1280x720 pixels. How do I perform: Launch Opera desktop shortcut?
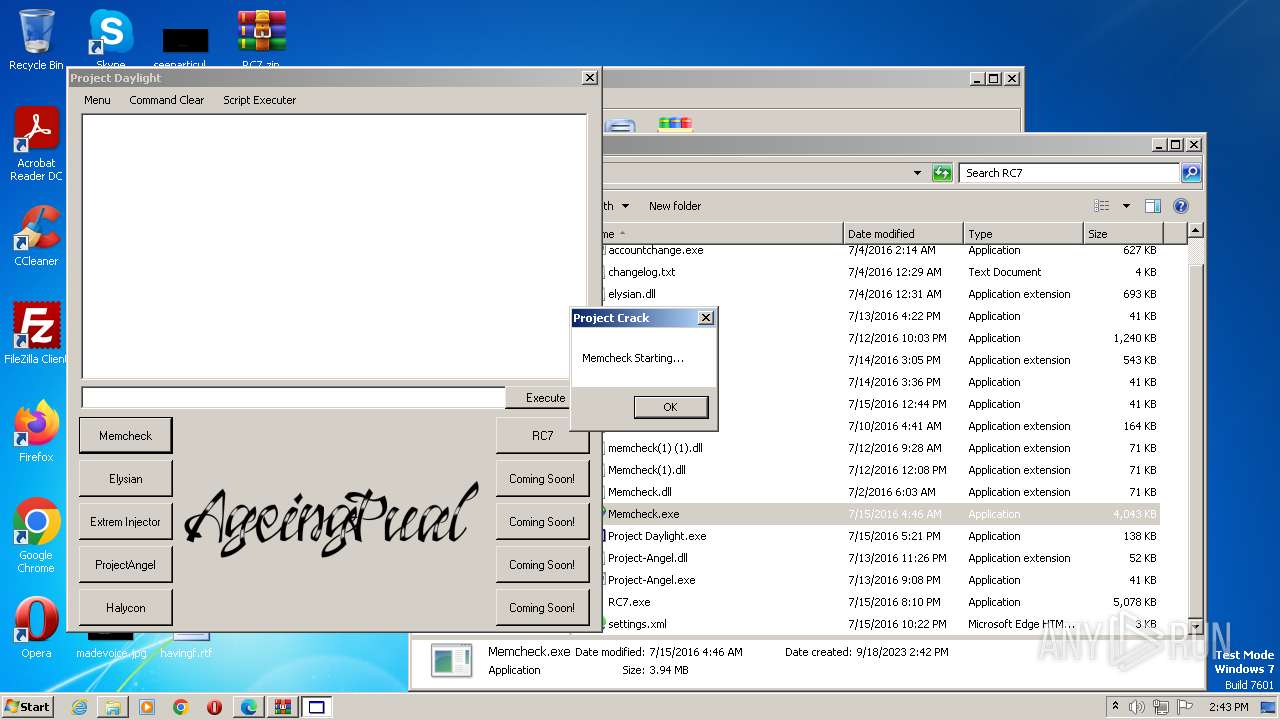36,628
